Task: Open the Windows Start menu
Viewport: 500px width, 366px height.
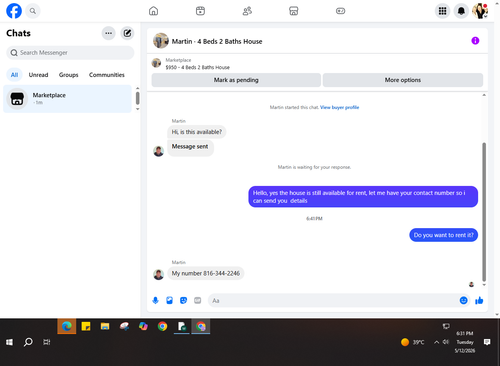Action: [9, 342]
